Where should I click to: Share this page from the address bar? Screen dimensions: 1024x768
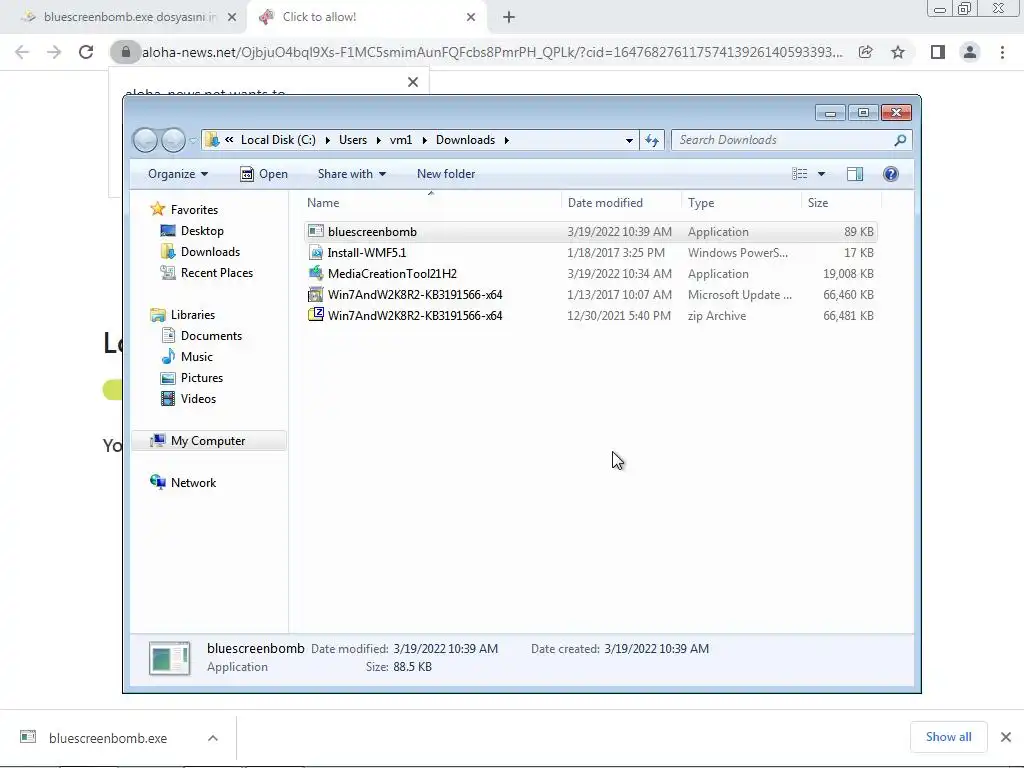(x=865, y=52)
